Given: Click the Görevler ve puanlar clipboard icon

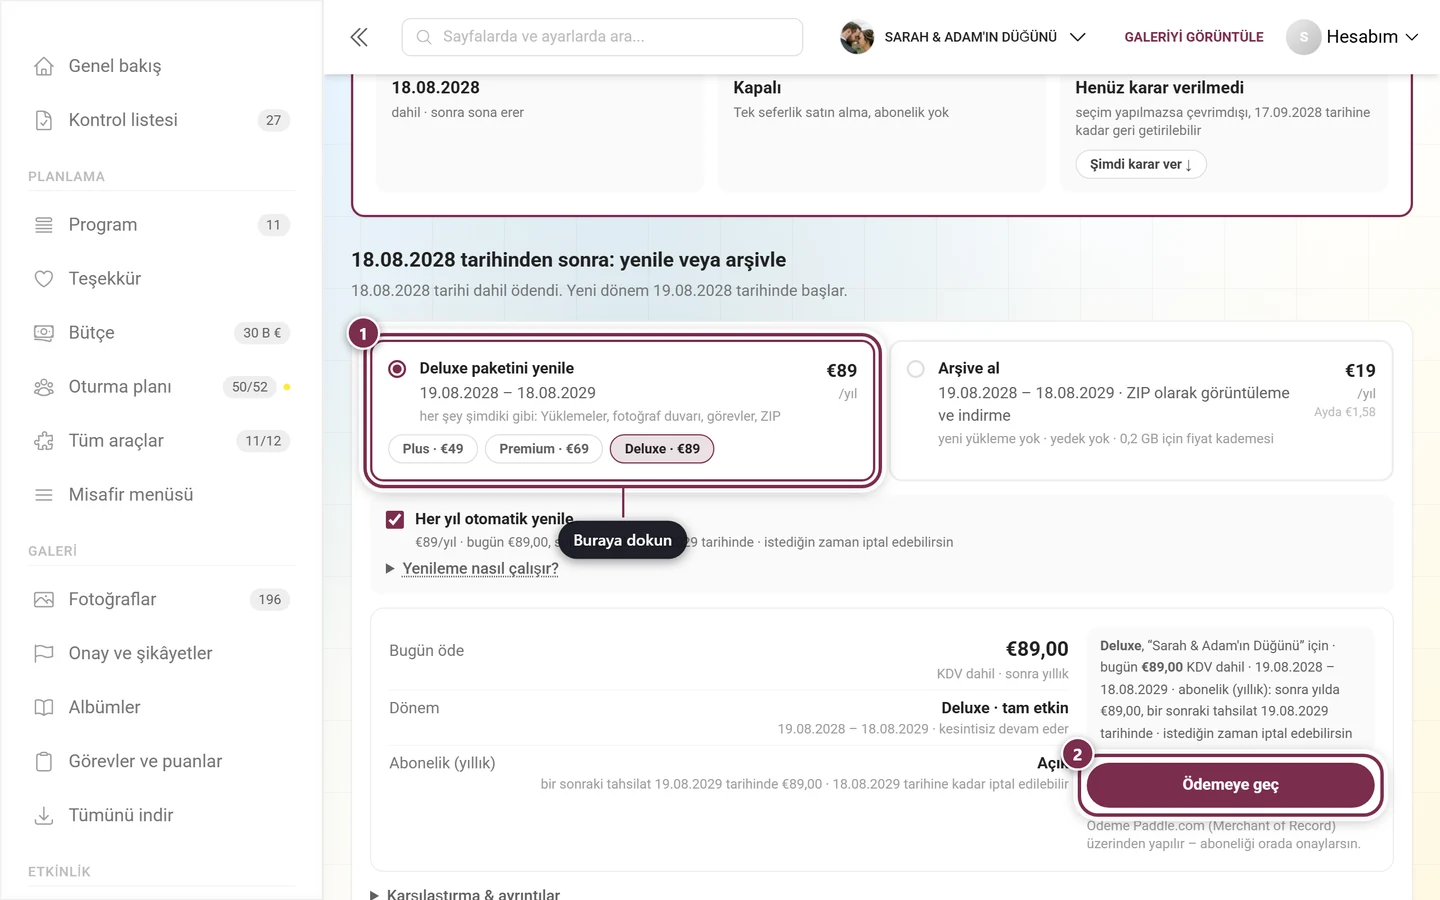Looking at the screenshot, I should (44, 762).
